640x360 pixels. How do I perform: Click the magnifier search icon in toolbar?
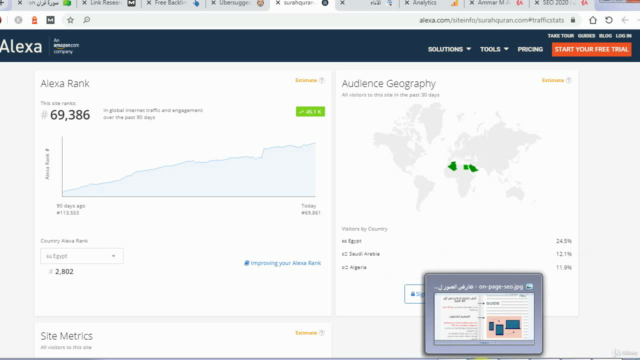[87, 20]
